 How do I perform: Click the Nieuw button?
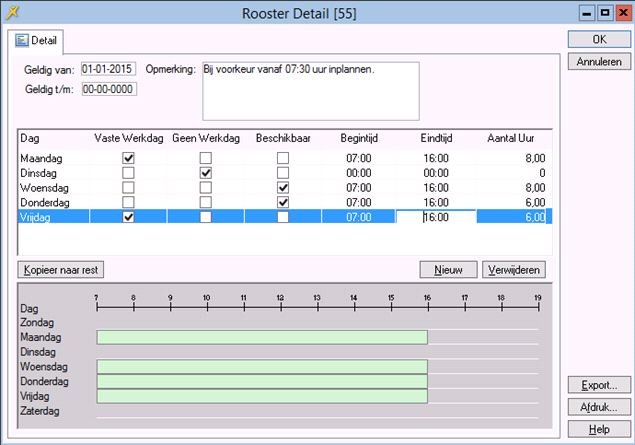click(448, 270)
